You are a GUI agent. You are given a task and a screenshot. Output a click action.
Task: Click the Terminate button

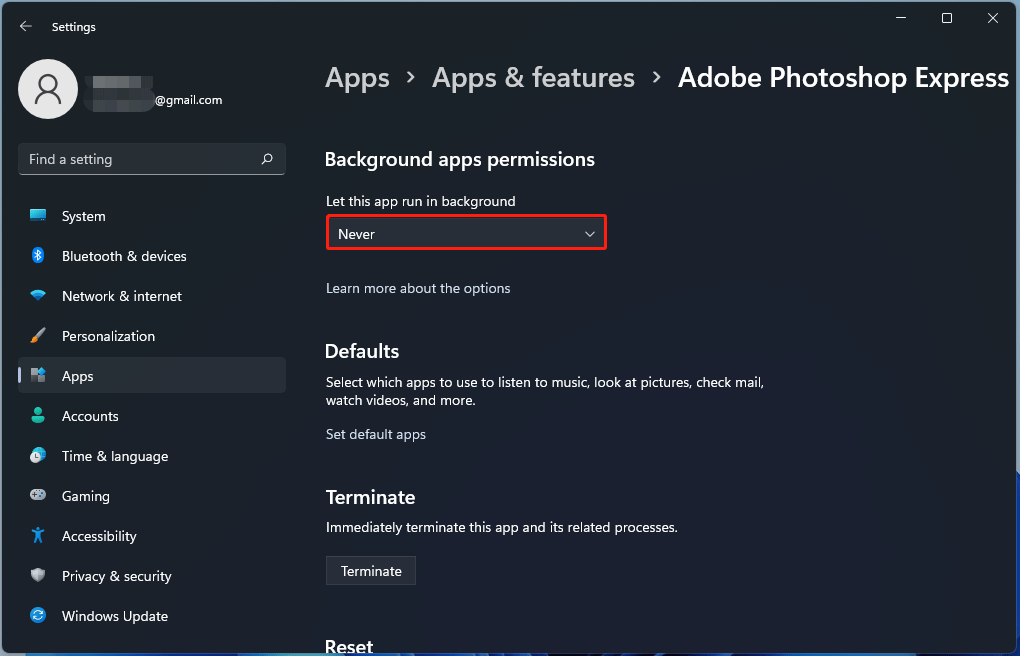(x=371, y=571)
